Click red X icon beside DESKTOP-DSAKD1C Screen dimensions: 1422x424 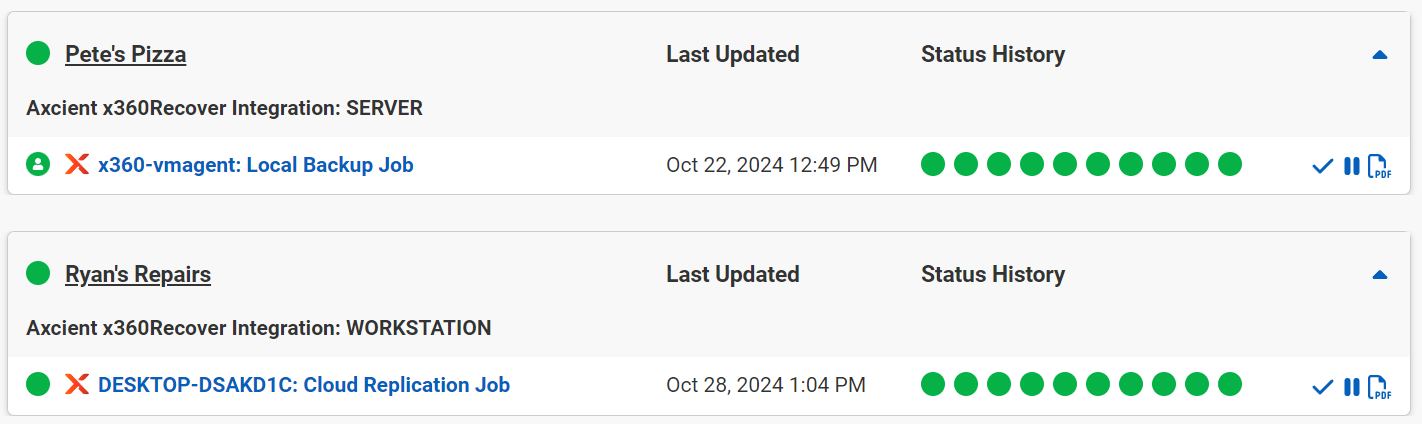(x=77, y=384)
